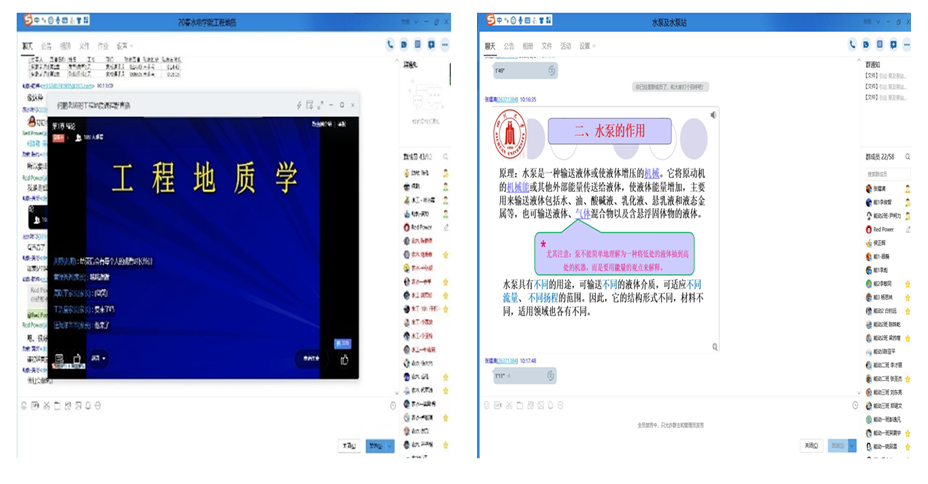The height and width of the screenshot is (484, 928).
Task: Open scissors screenshot tool in left chat toolbar
Action: click(47, 405)
